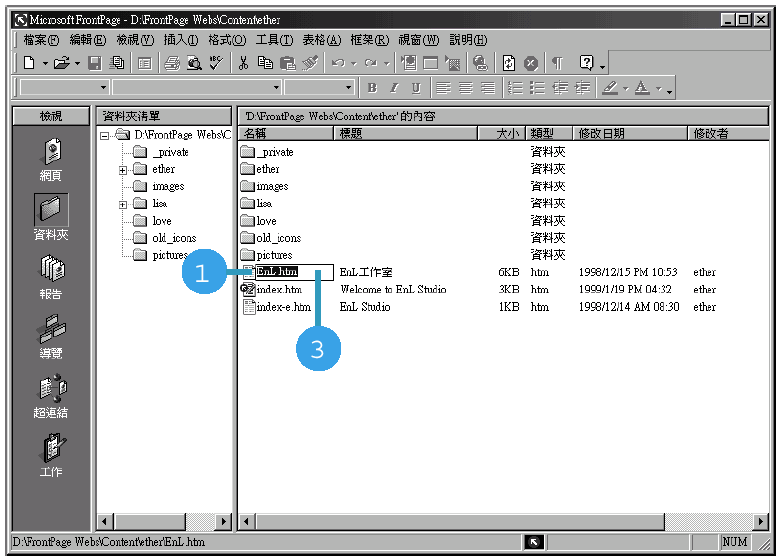Sort by the 名稱 column header
782x560 pixels.
point(286,133)
